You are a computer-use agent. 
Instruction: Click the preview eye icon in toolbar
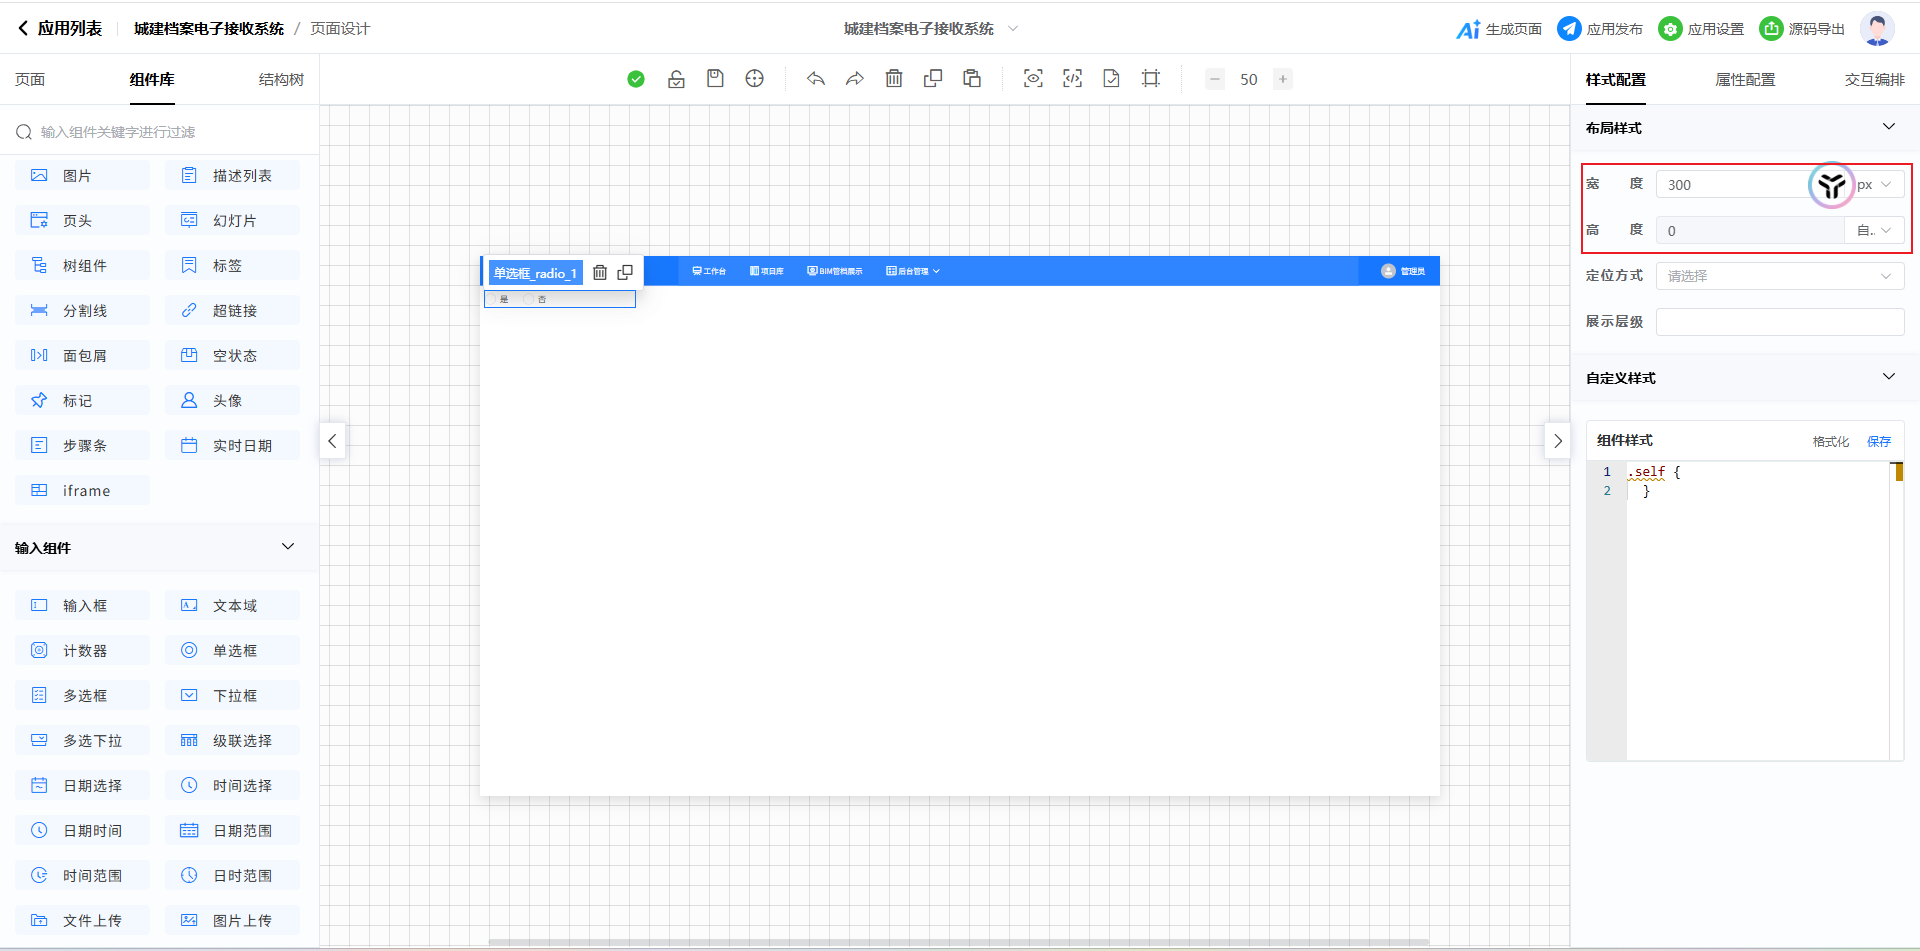tap(1033, 78)
